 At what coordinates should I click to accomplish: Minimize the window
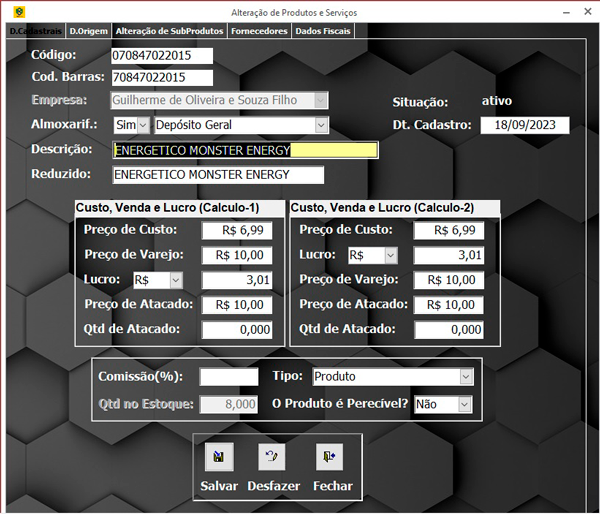(x=566, y=12)
